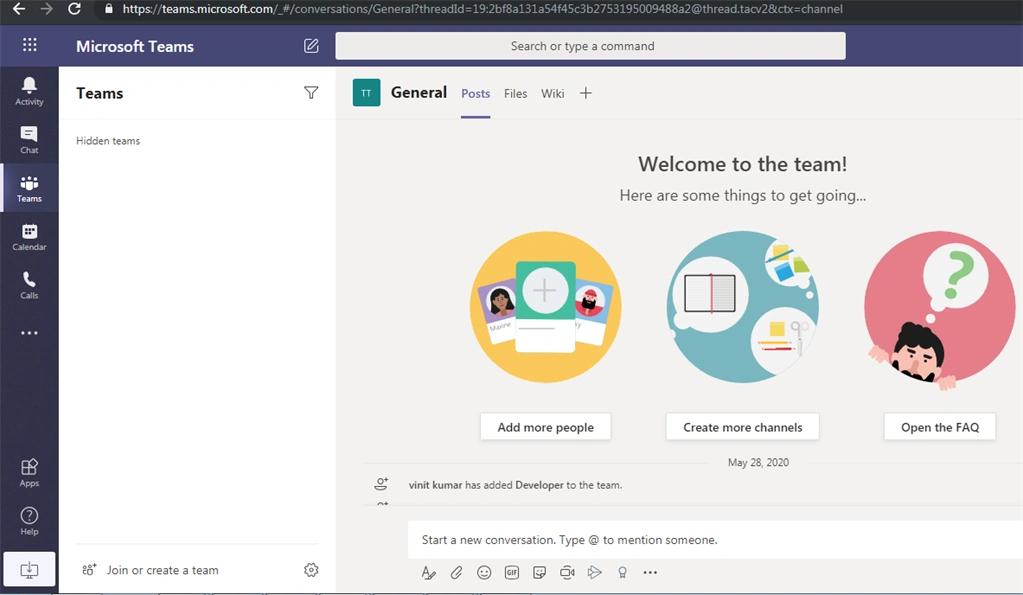
Task: Reload the browser page
Action: pyautogui.click(x=74, y=8)
